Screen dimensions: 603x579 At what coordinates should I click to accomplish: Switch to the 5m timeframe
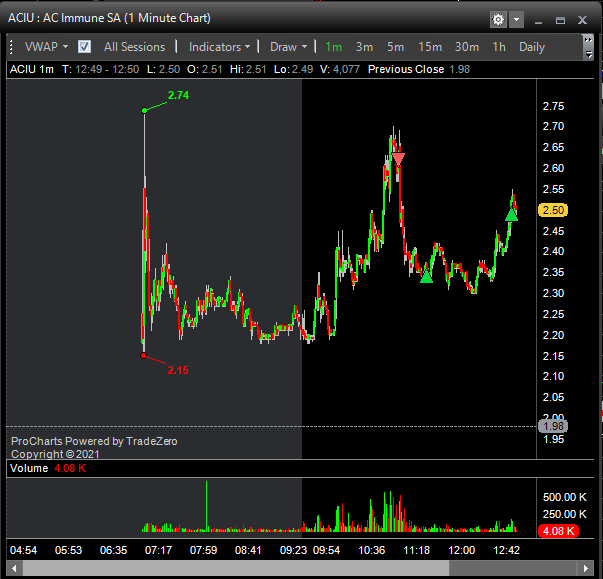click(x=395, y=47)
